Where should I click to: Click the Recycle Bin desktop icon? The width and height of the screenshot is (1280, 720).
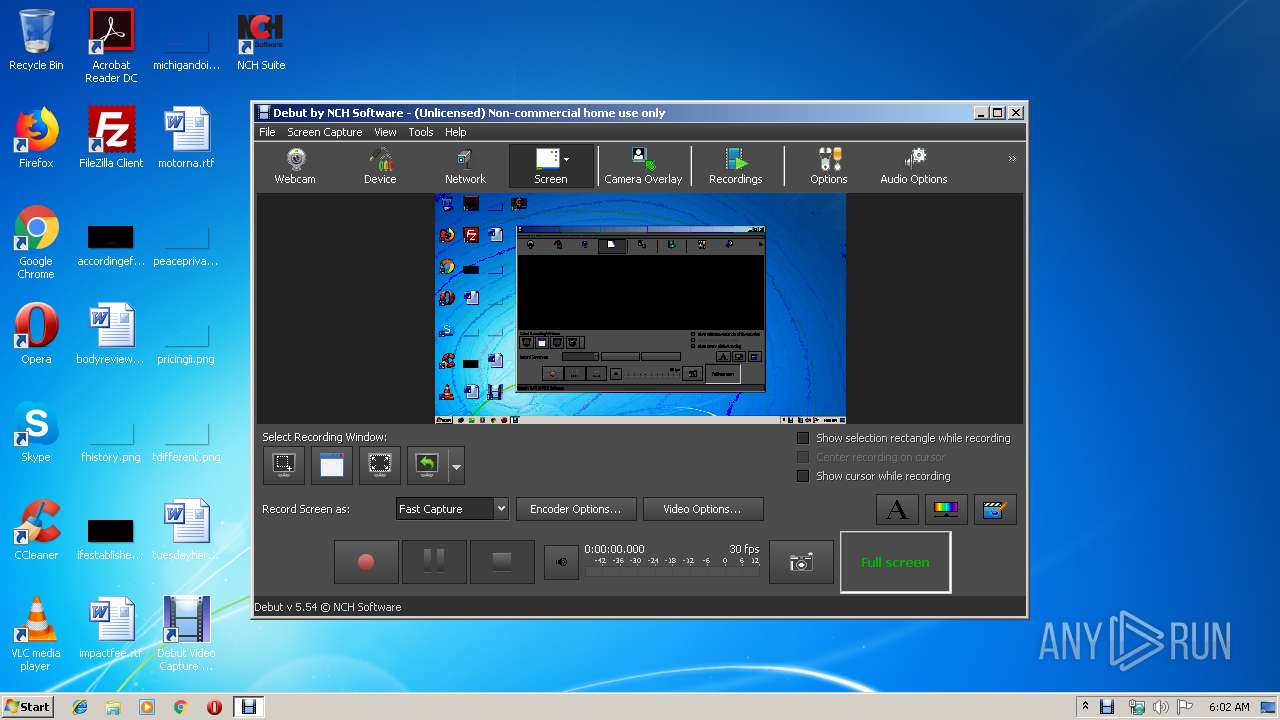tap(36, 41)
